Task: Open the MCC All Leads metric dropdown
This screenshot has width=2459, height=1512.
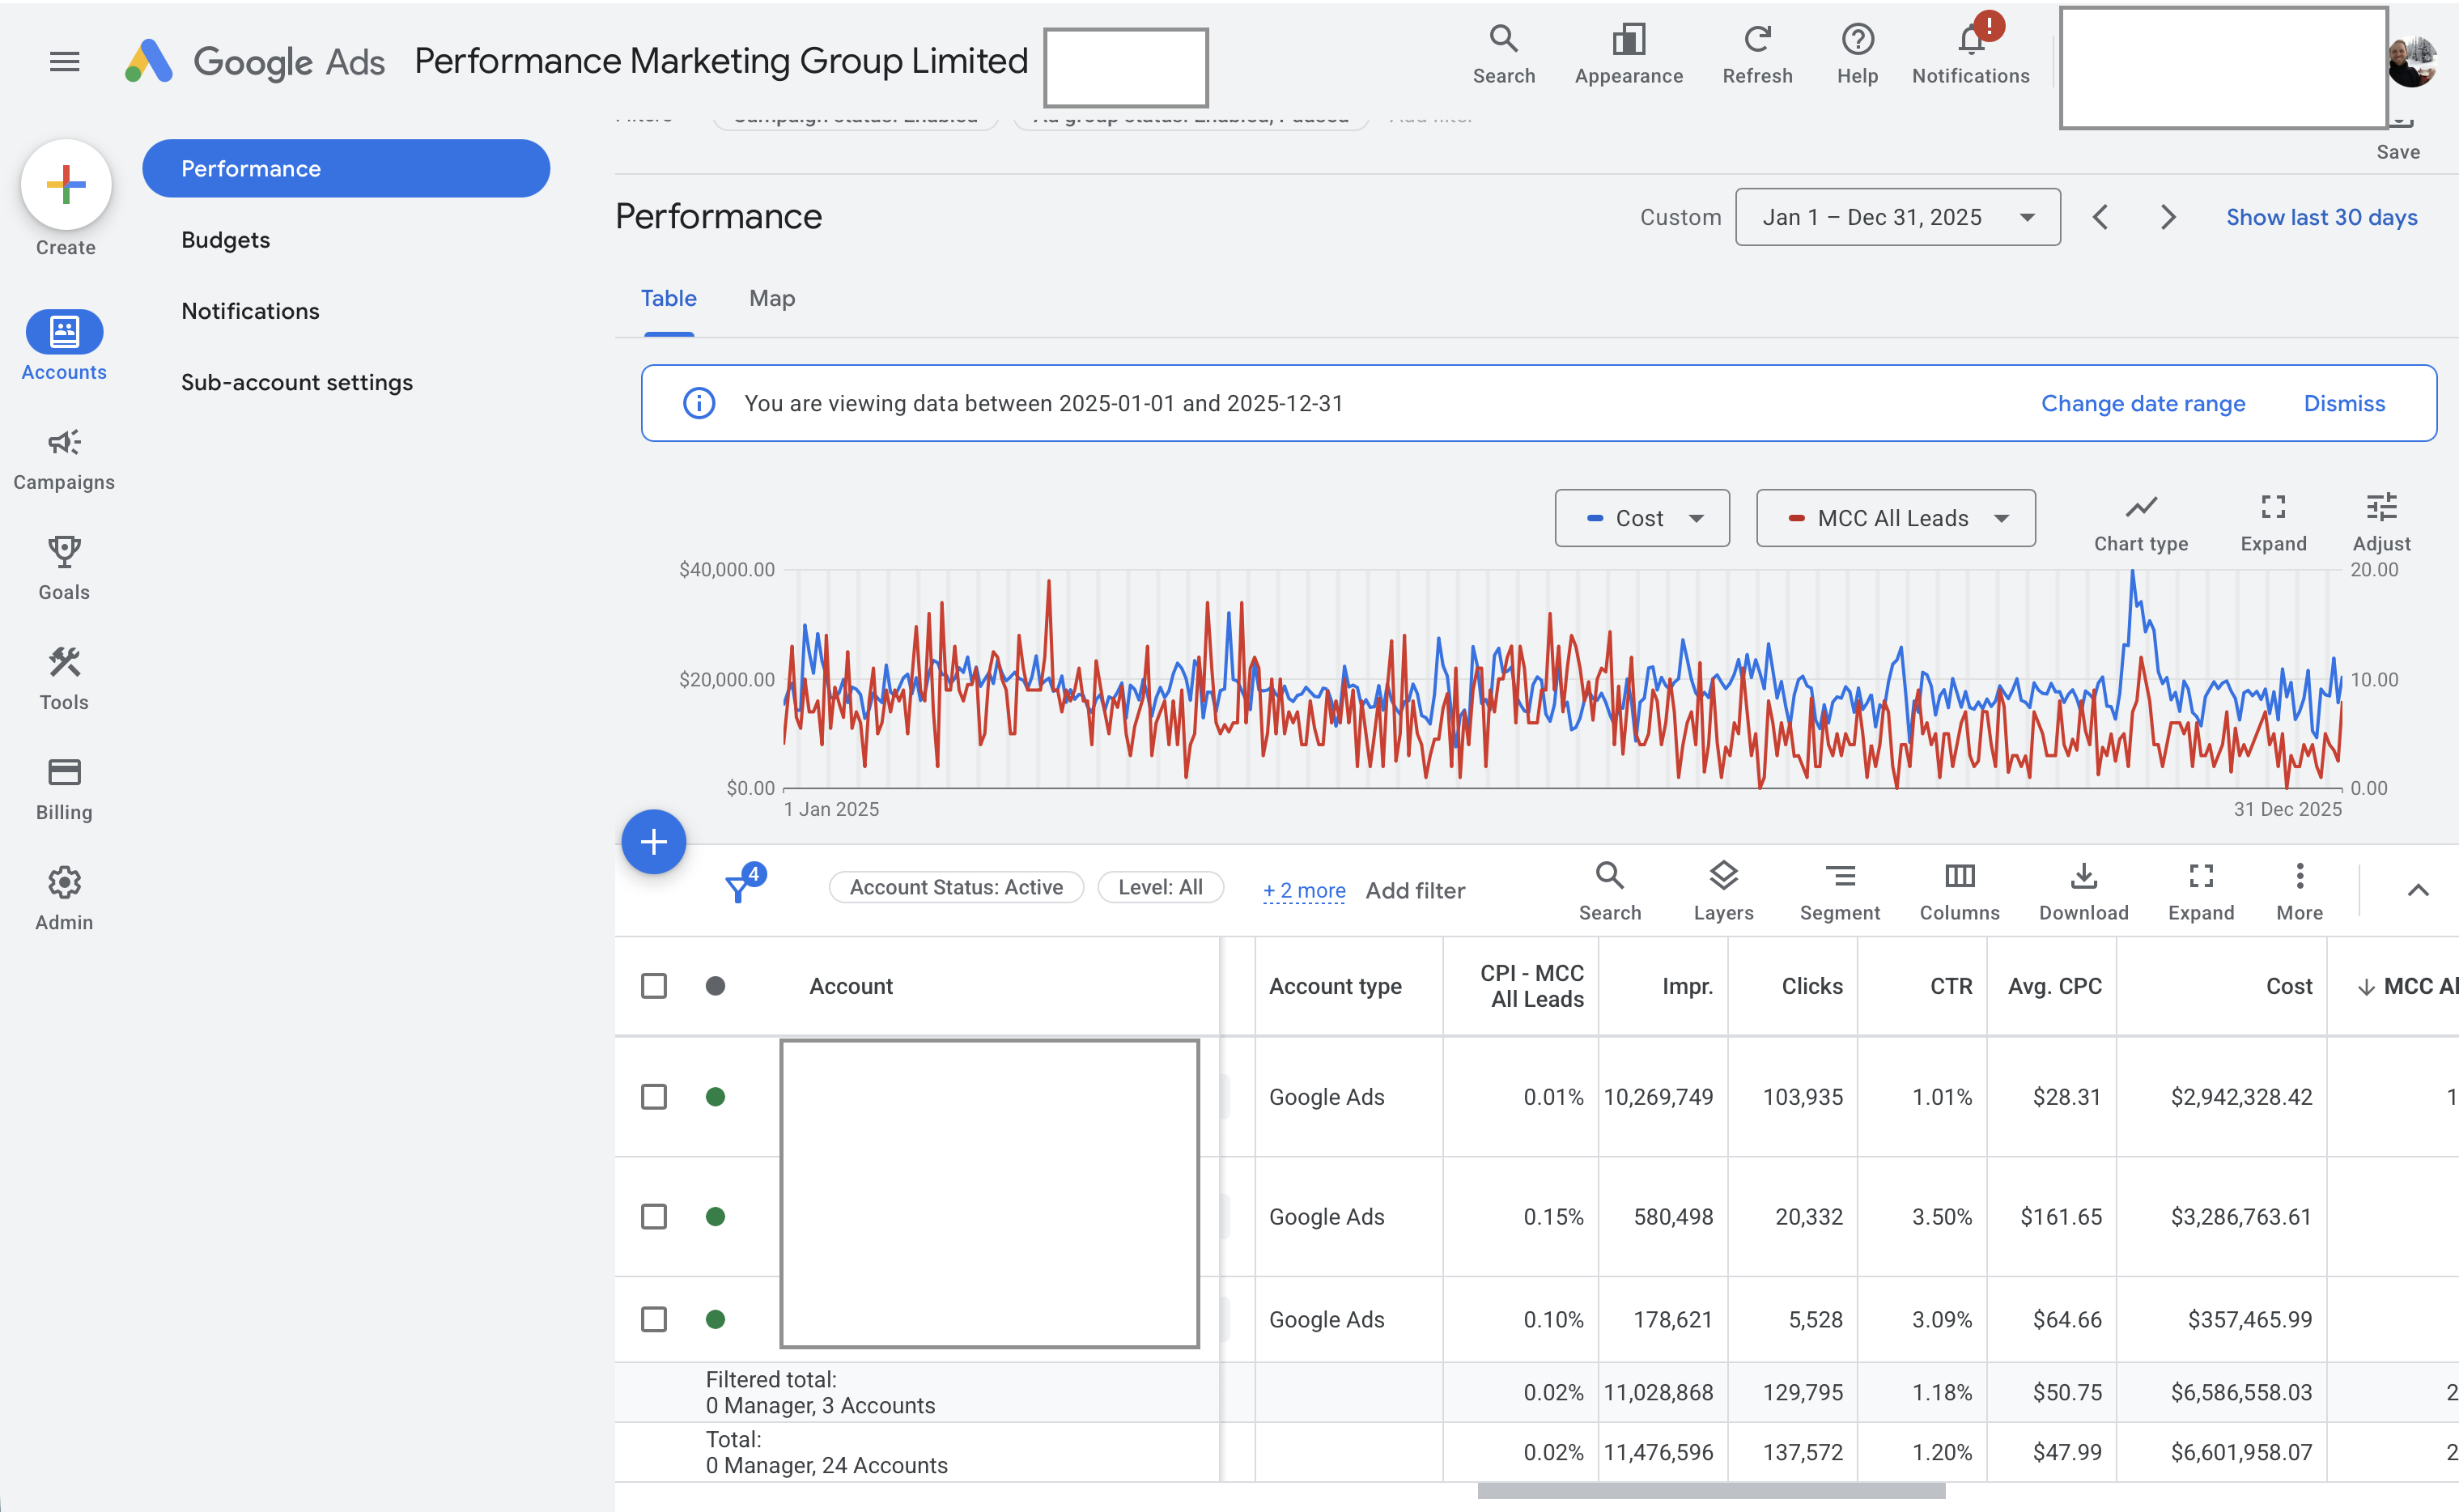Action: point(1895,518)
